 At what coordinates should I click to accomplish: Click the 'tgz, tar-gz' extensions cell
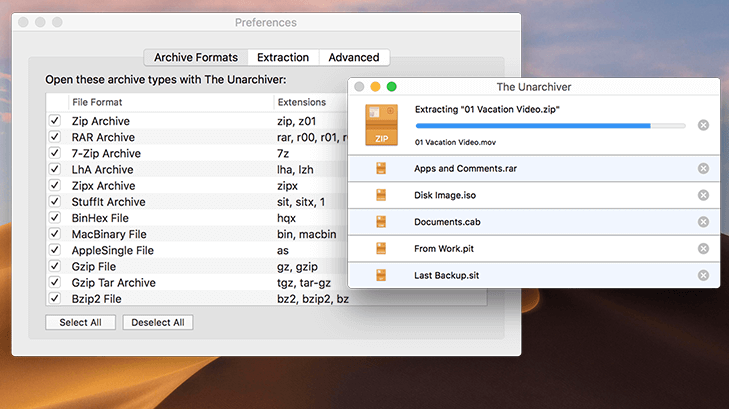(x=304, y=283)
